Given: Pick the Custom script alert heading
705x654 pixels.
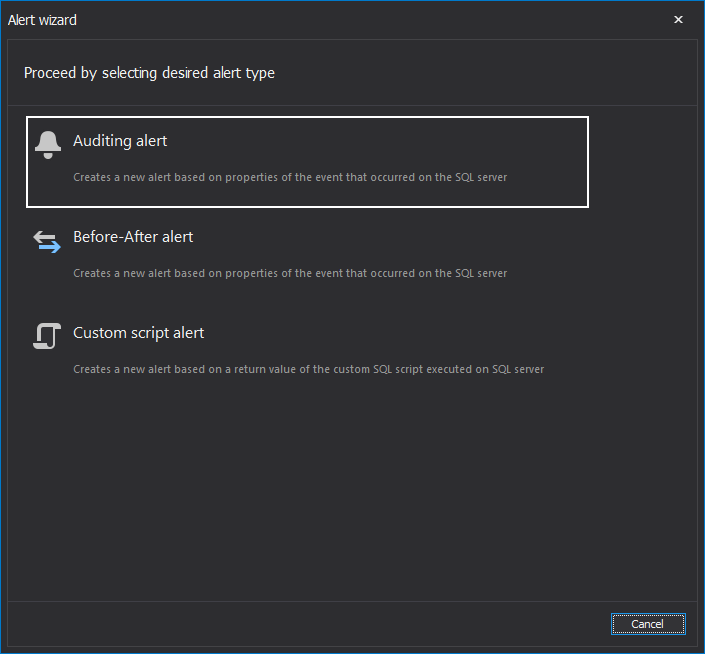Looking at the screenshot, I should click(x=138, y=333).
